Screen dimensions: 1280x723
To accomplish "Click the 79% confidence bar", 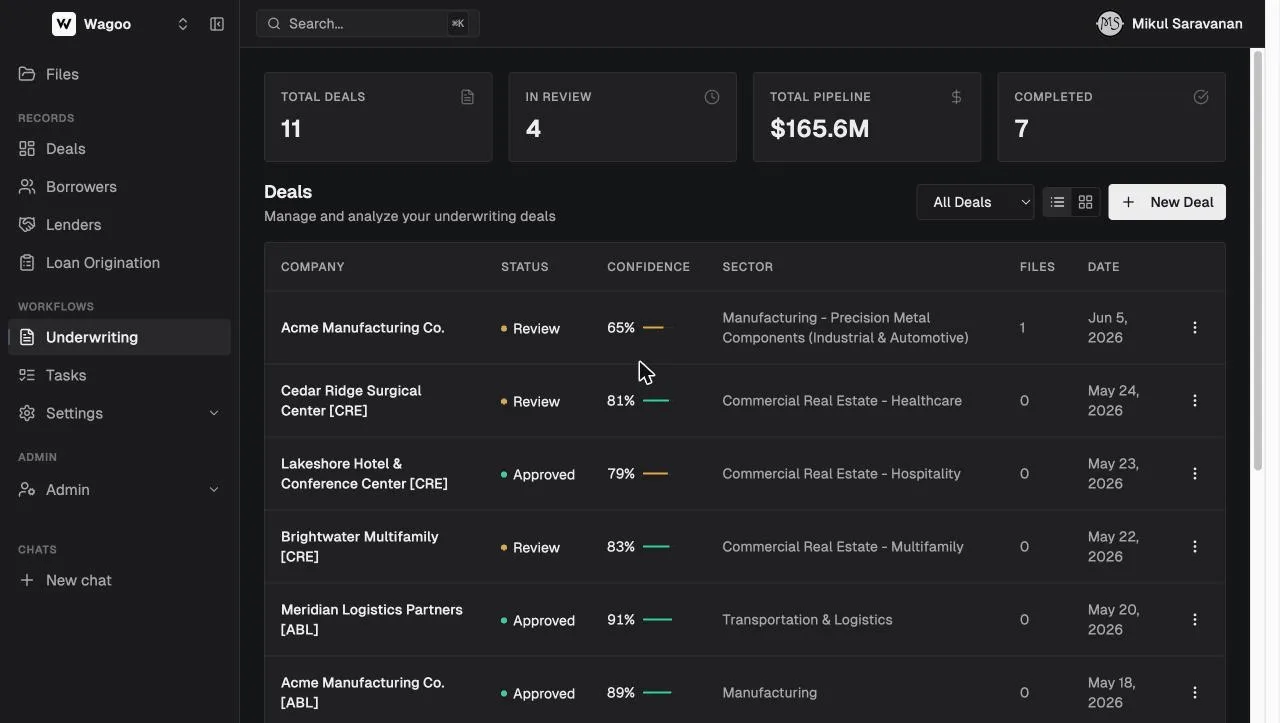I will [x=655, y=474].
